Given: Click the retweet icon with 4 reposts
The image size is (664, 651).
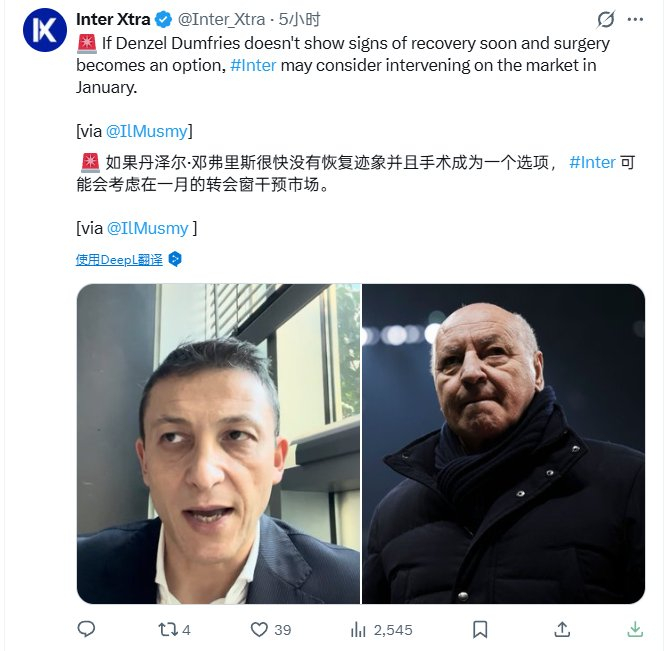Looking at the screenshot, I should point(168,629).
